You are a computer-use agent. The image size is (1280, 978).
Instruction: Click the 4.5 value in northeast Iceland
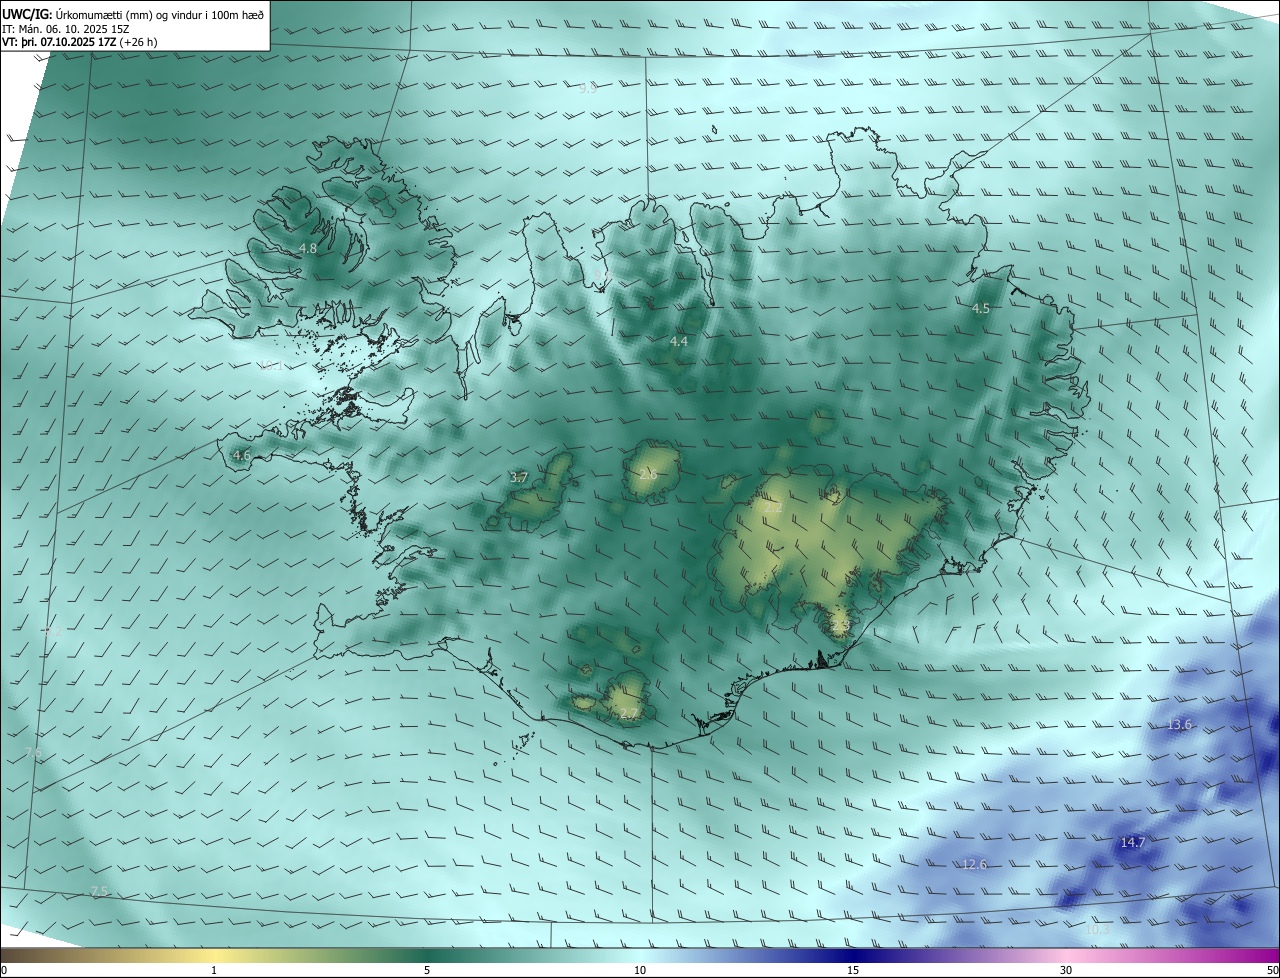tap(980, 309)
